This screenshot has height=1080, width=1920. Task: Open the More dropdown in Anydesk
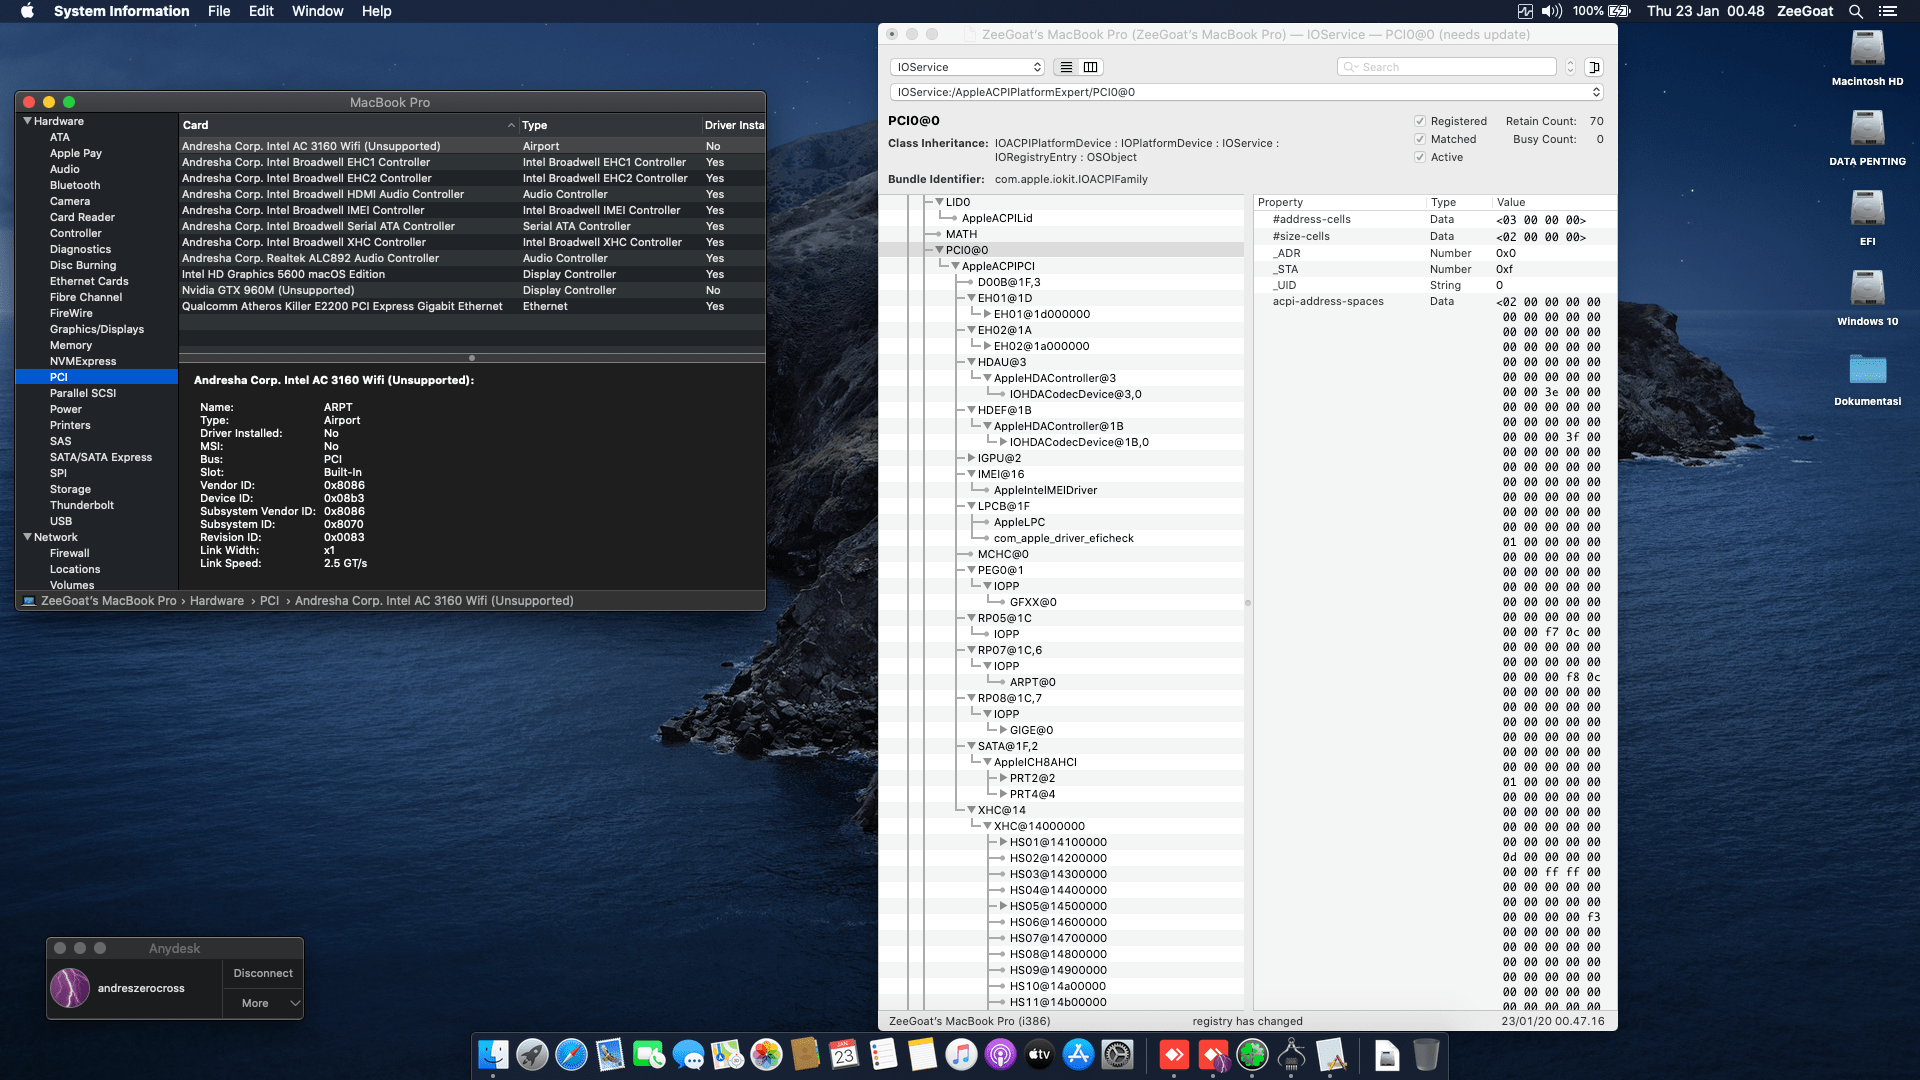263,1003
